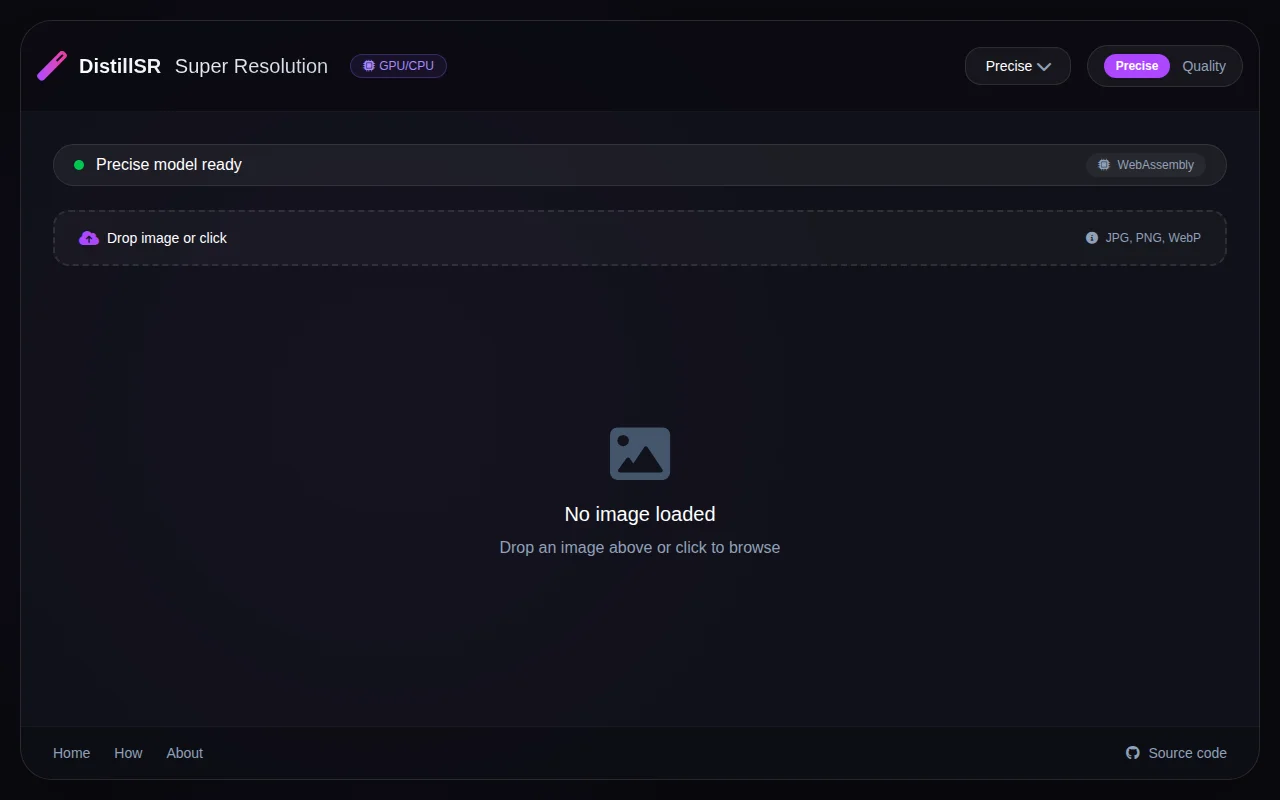The width and height of the screenshot is (1280, 800).
Task: Click the green model ready status dot
Action: 79,165
